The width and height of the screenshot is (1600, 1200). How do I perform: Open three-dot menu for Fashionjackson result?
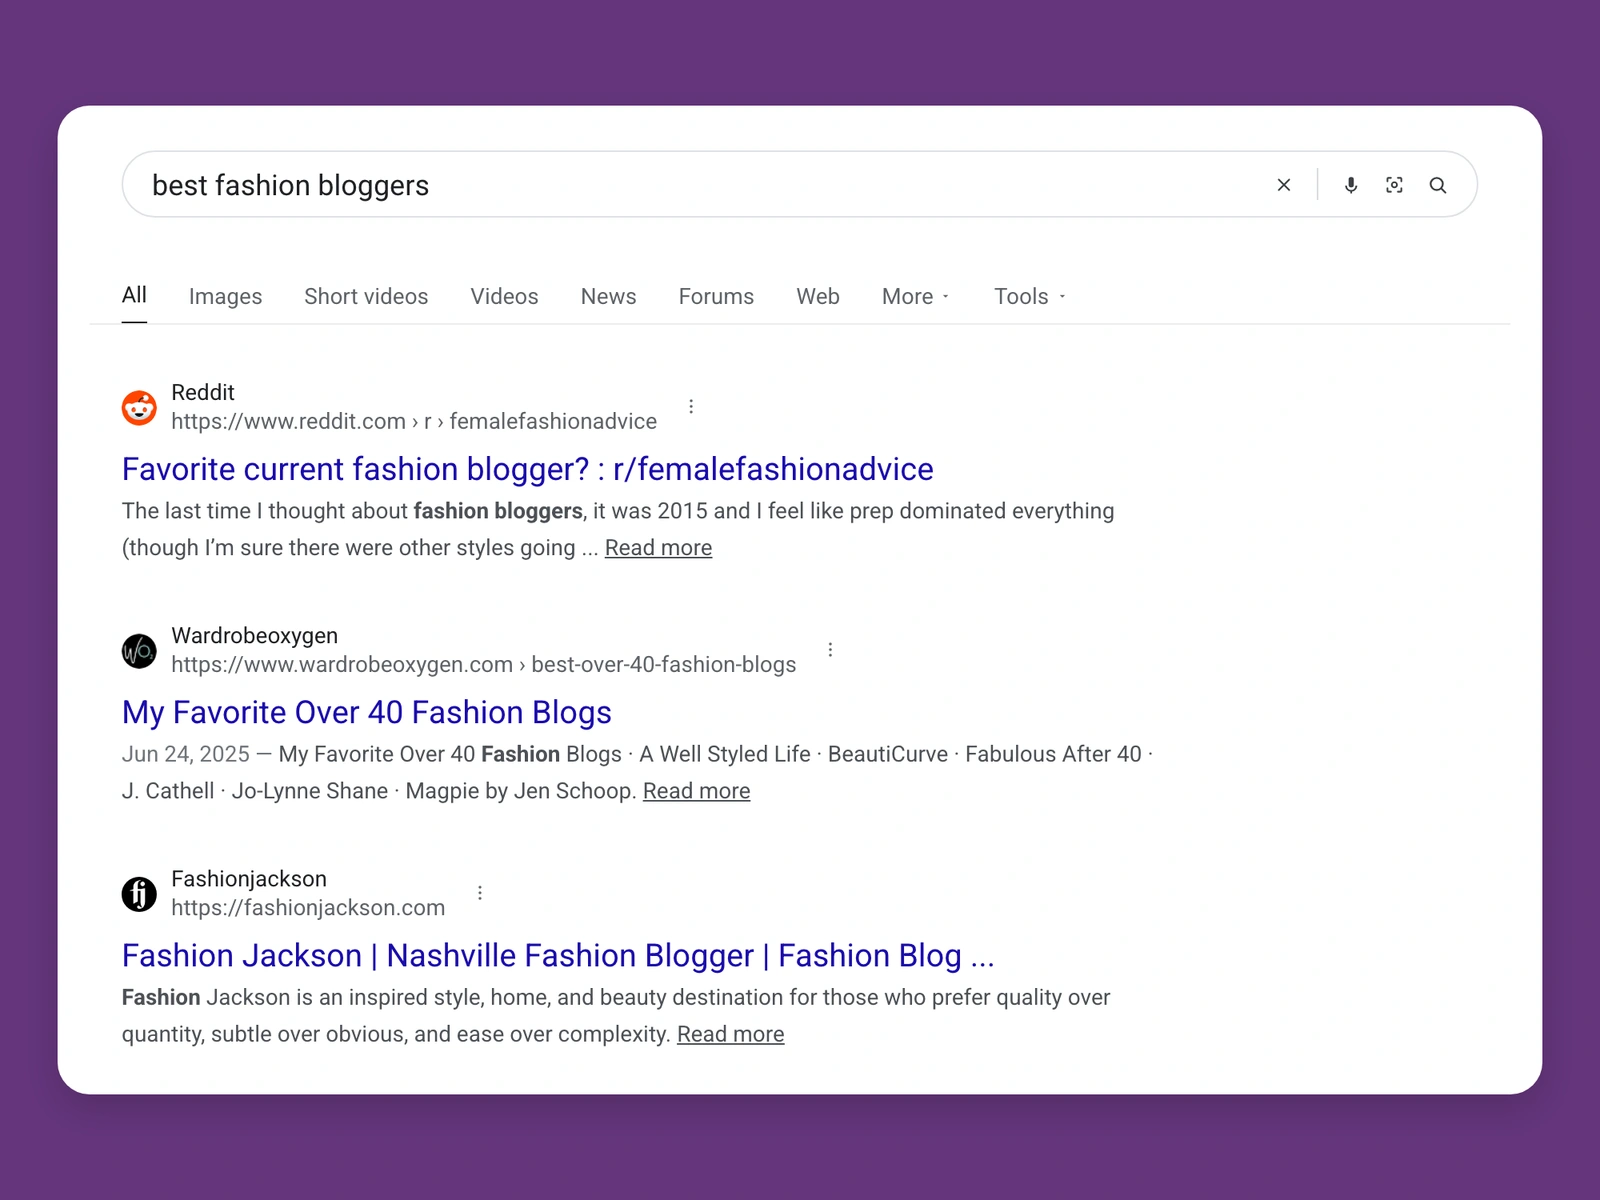[x=480, y=893]
